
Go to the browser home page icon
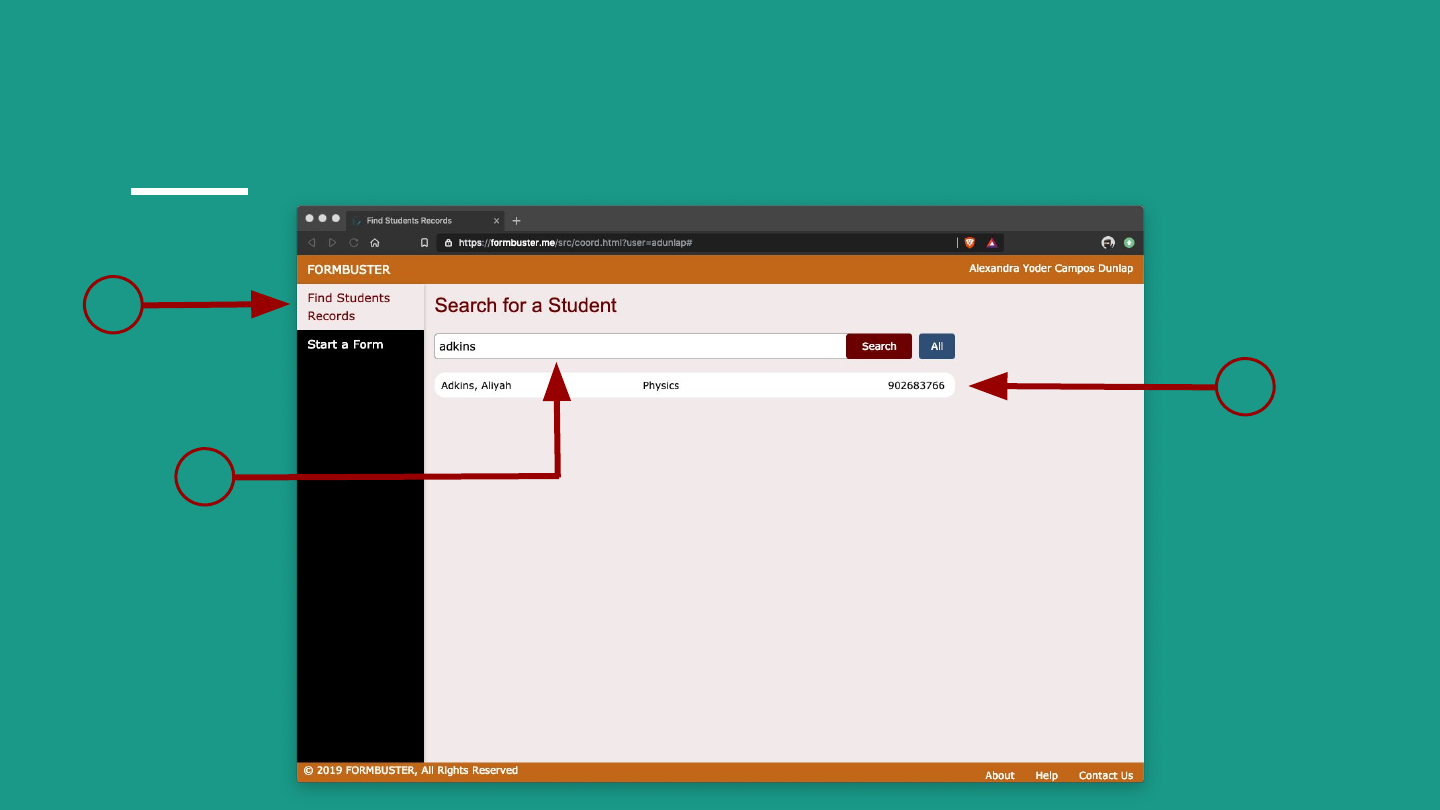(x=375, y=243)
